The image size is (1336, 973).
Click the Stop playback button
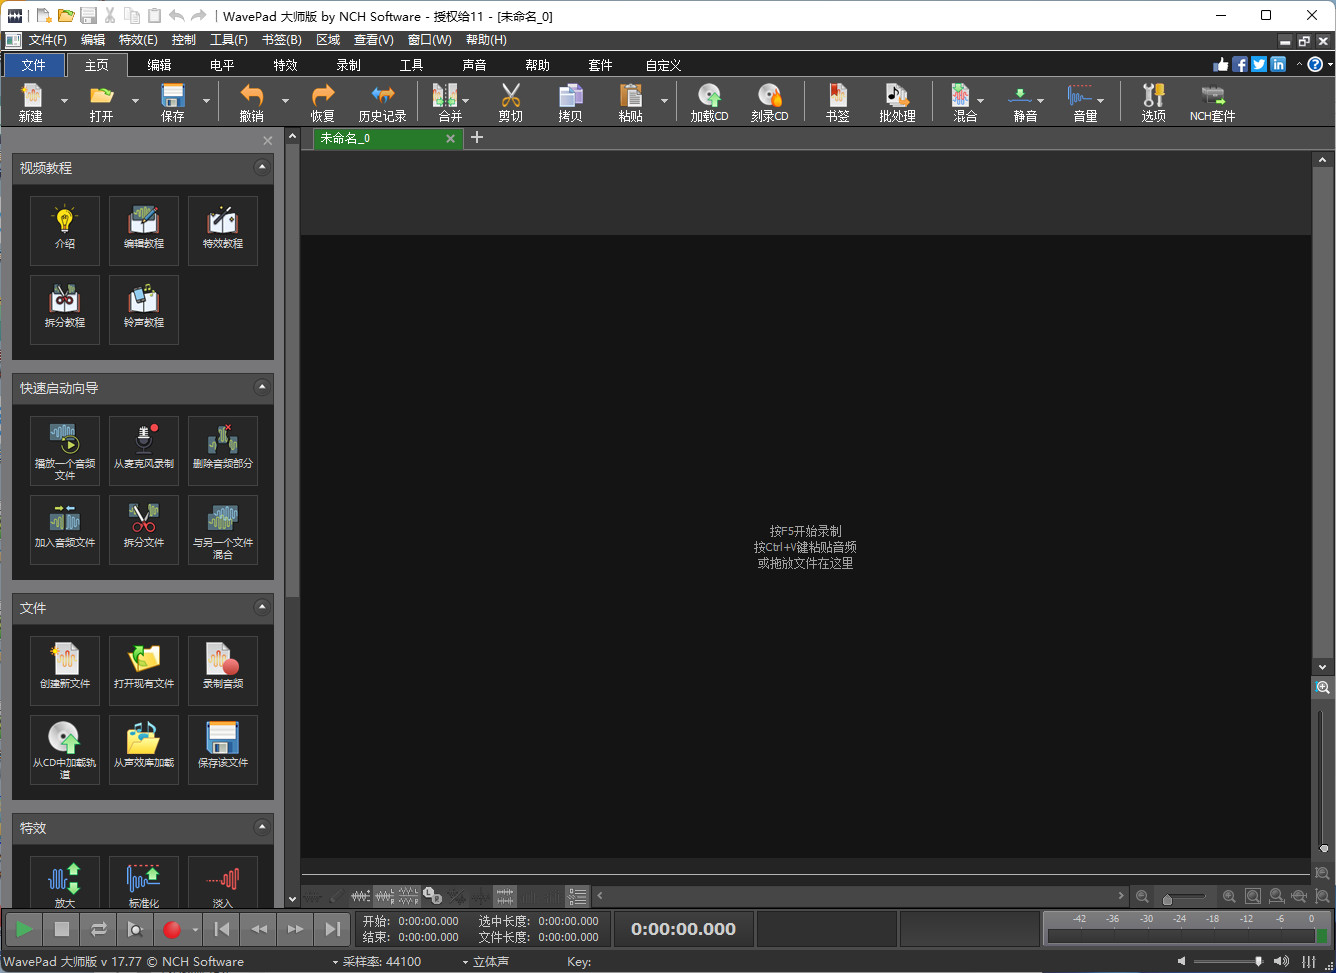point(62,929)
